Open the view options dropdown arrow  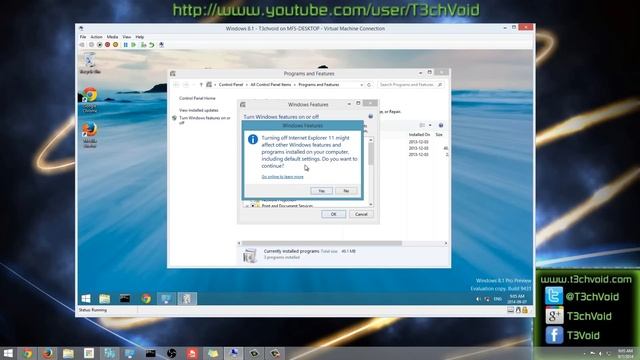(430, 125)
